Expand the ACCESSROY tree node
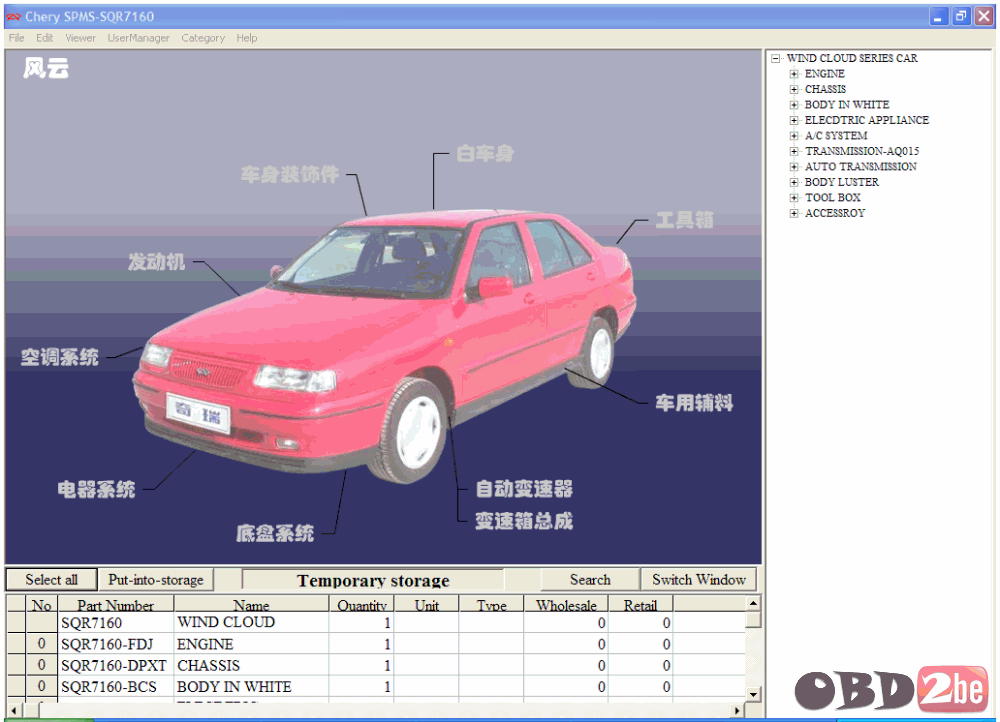 794,213
